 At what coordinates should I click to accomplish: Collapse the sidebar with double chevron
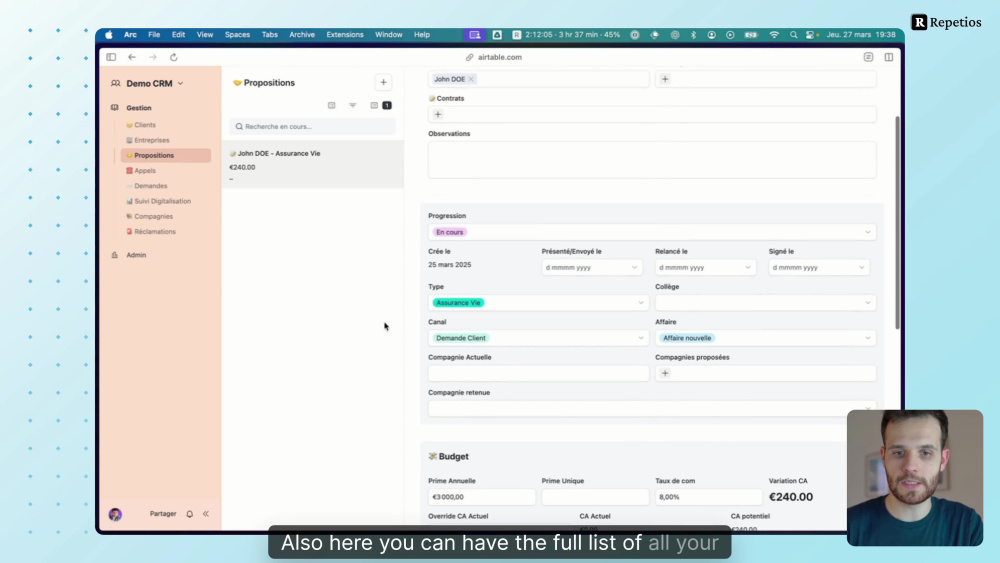(x=206, y=514)
